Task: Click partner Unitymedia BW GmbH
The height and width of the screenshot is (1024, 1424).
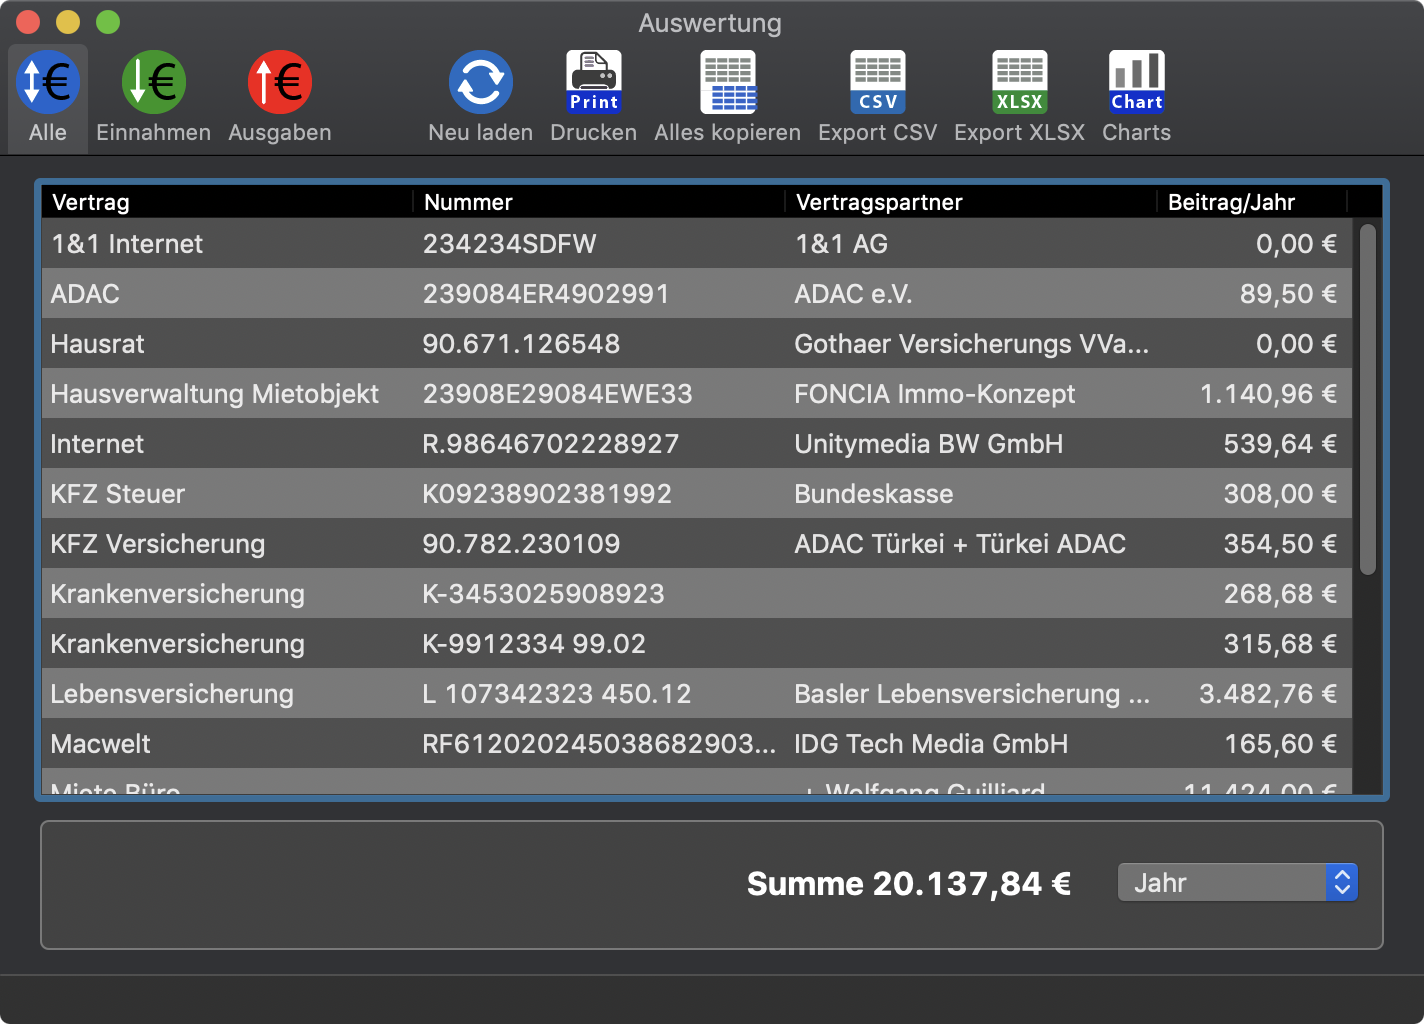Action: [929, 444]
